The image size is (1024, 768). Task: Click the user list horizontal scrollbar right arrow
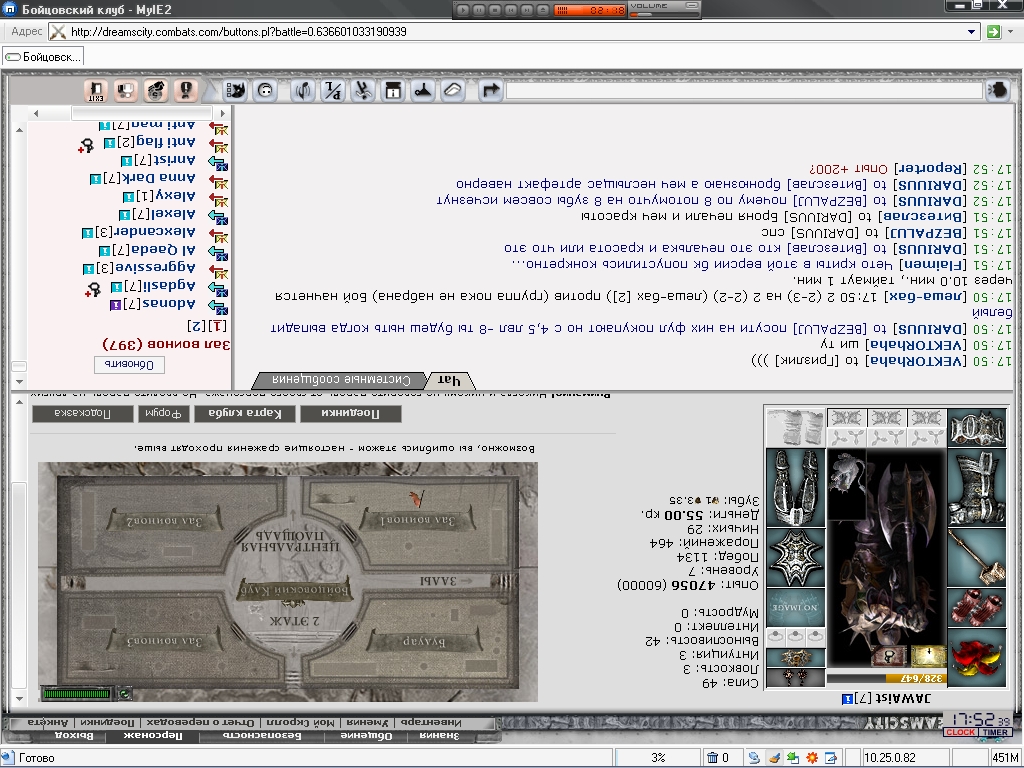pos(223,113)
